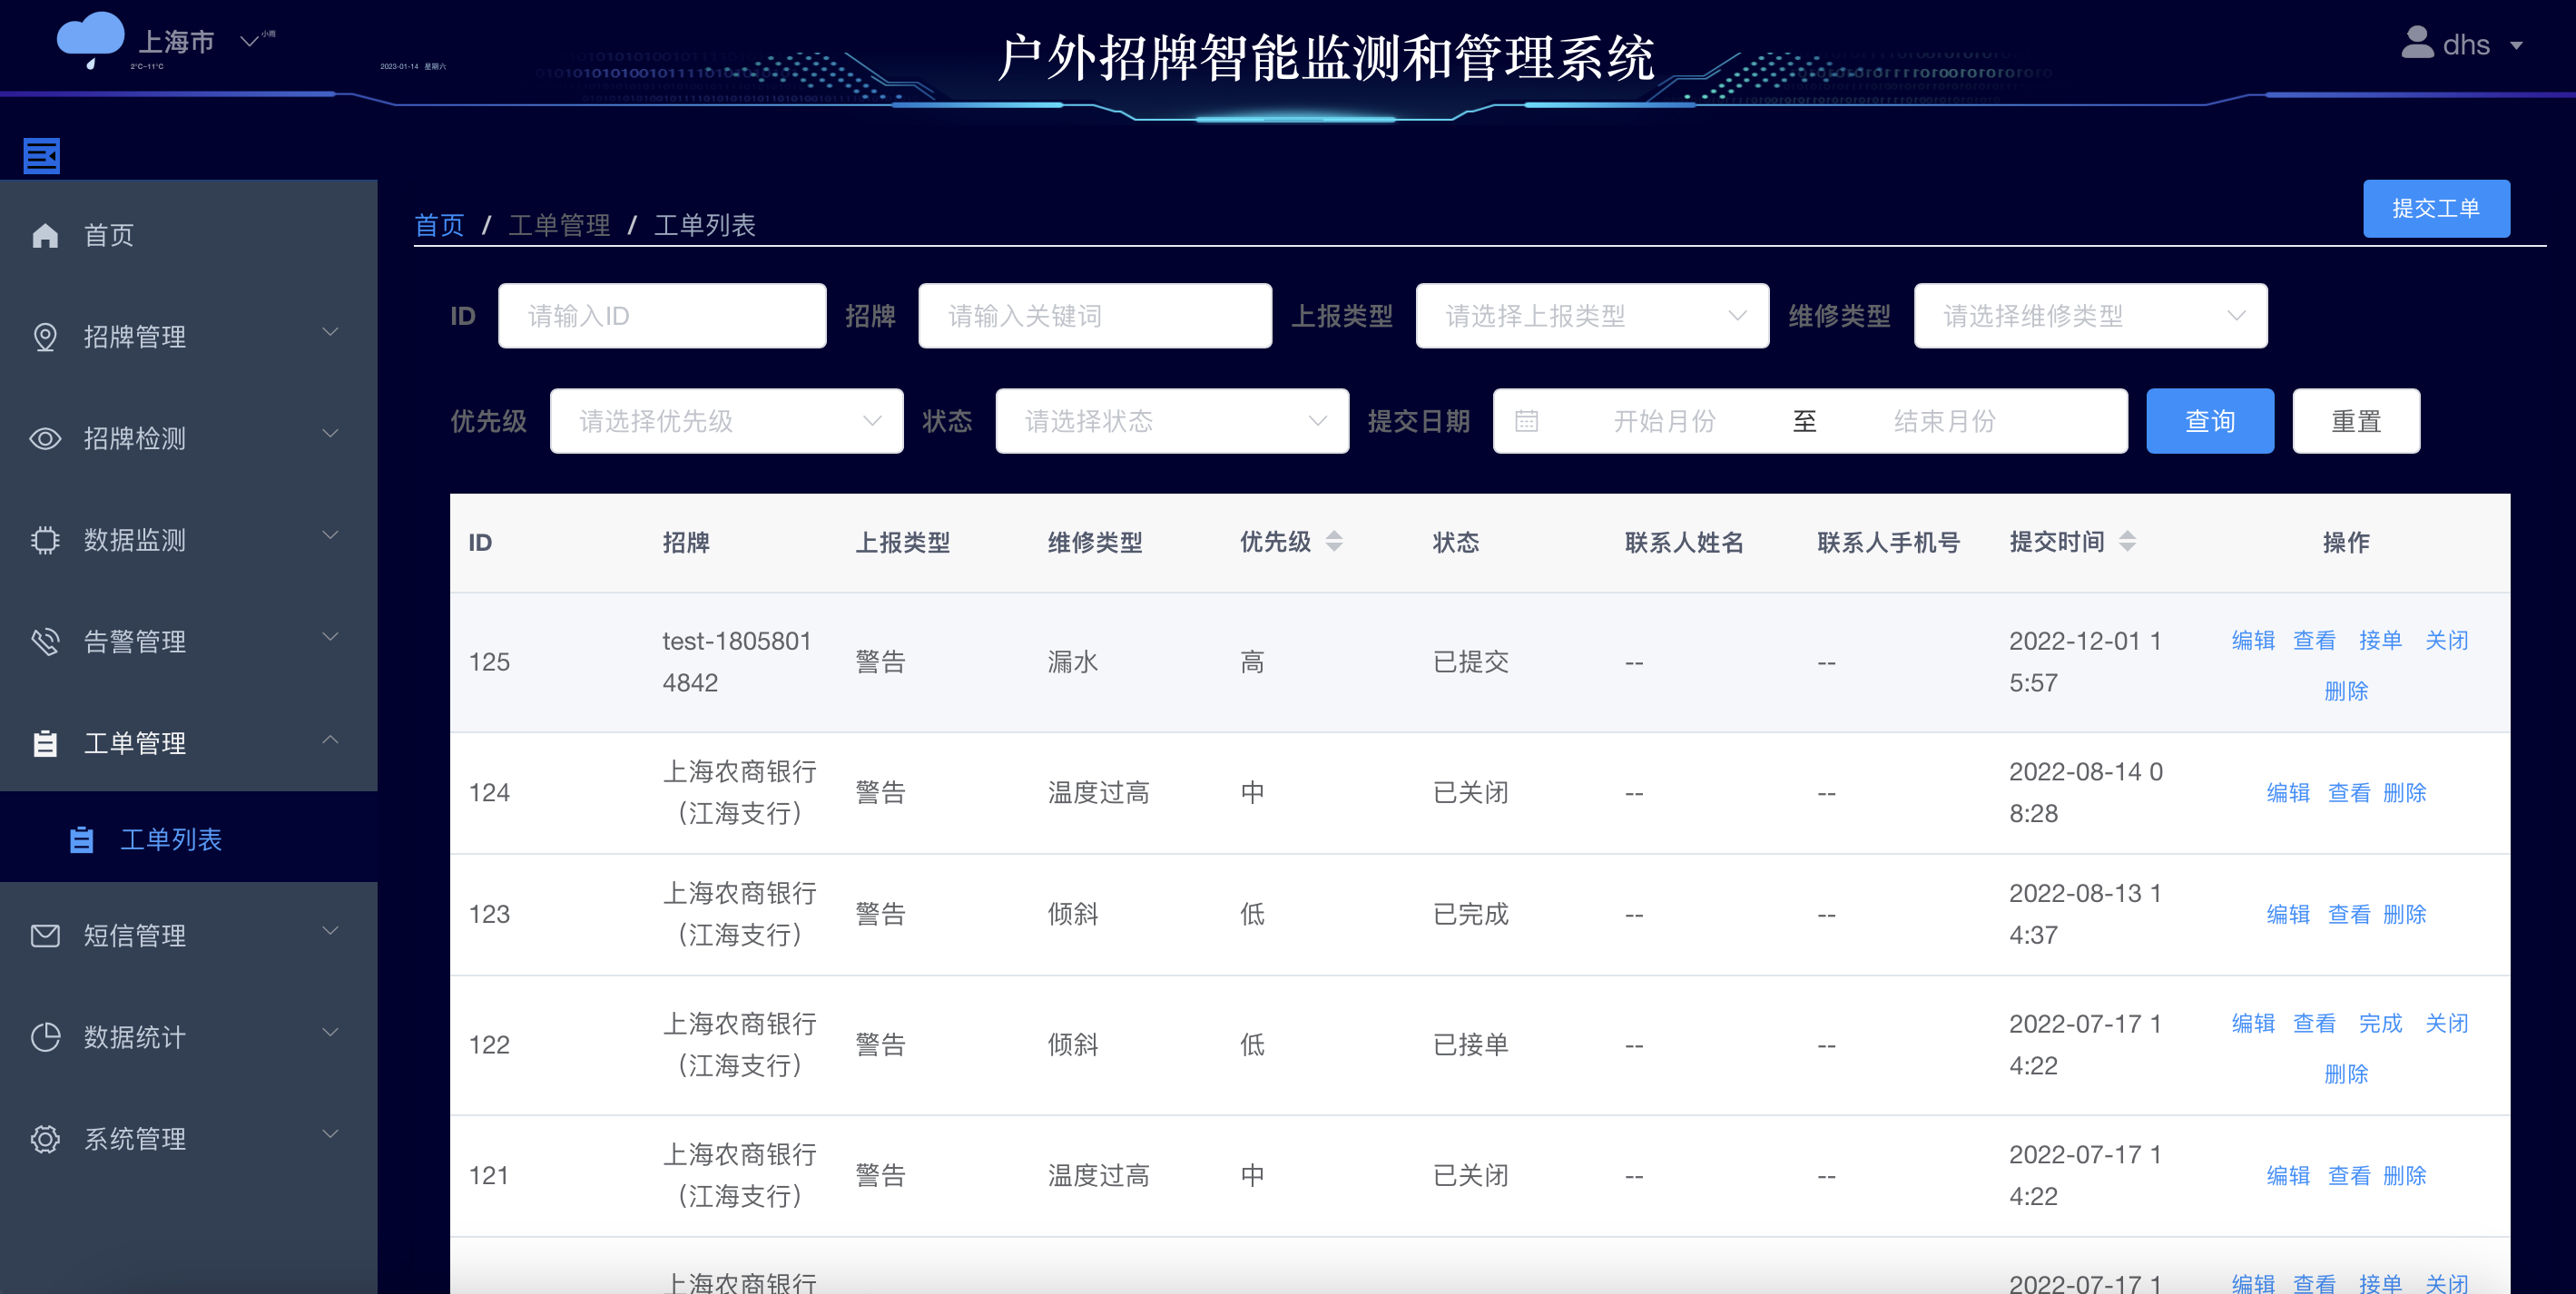Image resolution: width=2576 pixels, height=1294 pixels.
Task: Click 编辑 for order 123
Action: click(2288, 914)
